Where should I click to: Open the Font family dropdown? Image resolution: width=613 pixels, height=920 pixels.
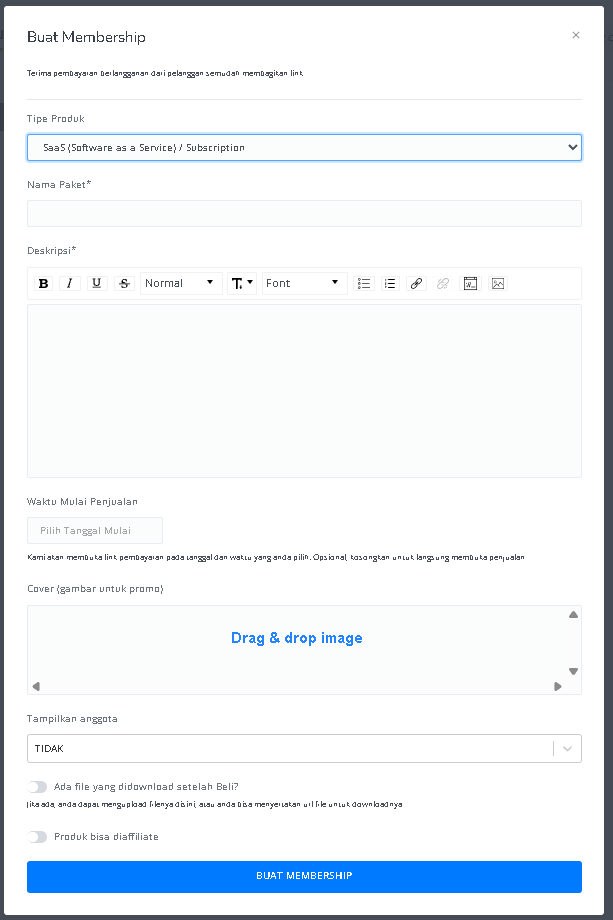[x=304, y=283]
